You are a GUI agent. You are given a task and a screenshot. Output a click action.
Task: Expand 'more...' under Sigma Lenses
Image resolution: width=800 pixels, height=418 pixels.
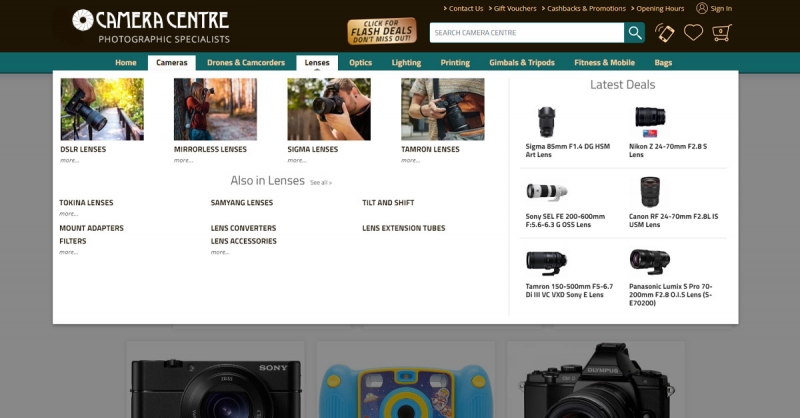297,160
